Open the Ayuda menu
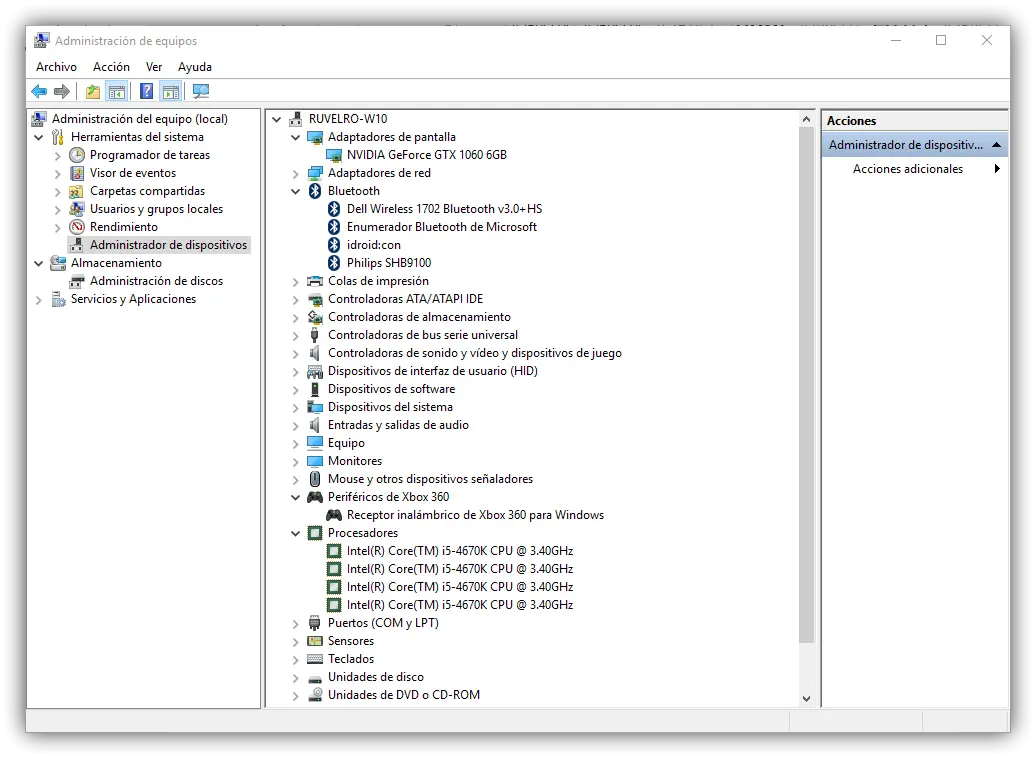Image resolution: width=1036 pixels, height=758 pixels. 195,67
